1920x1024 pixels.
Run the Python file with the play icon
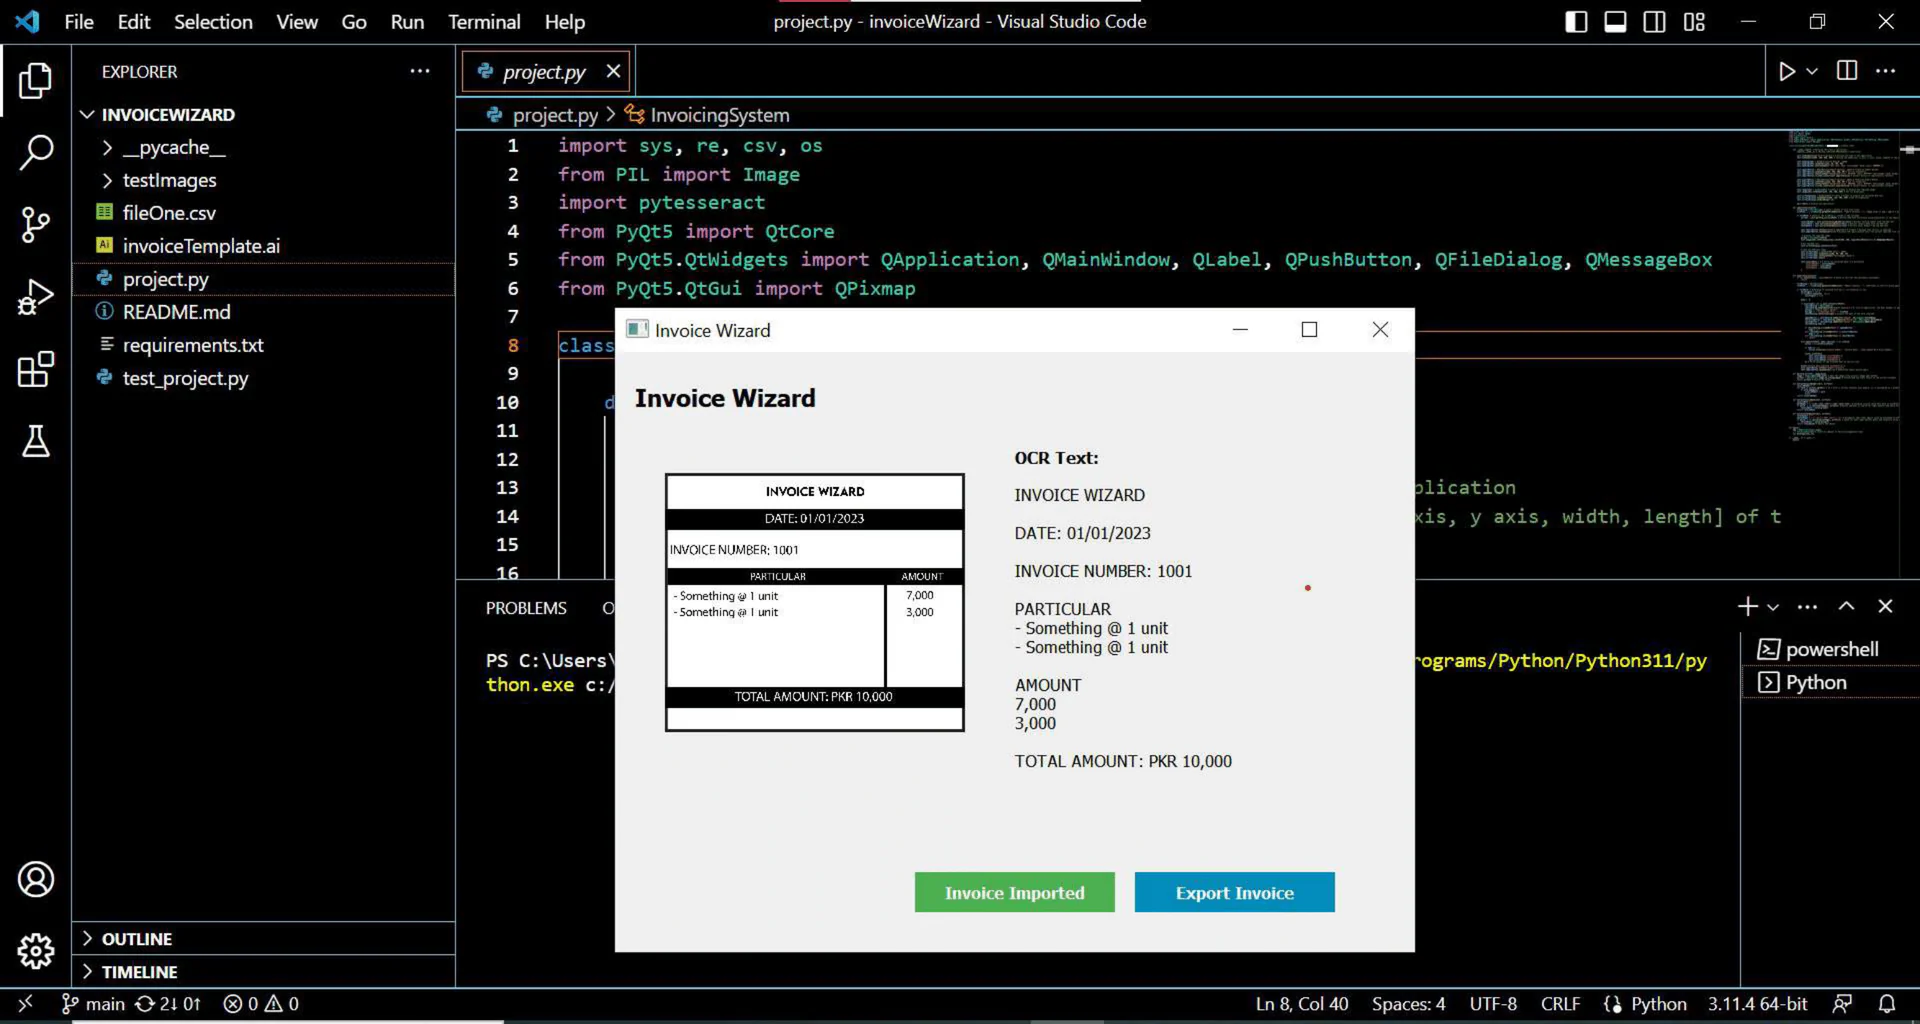(1786, 71)
